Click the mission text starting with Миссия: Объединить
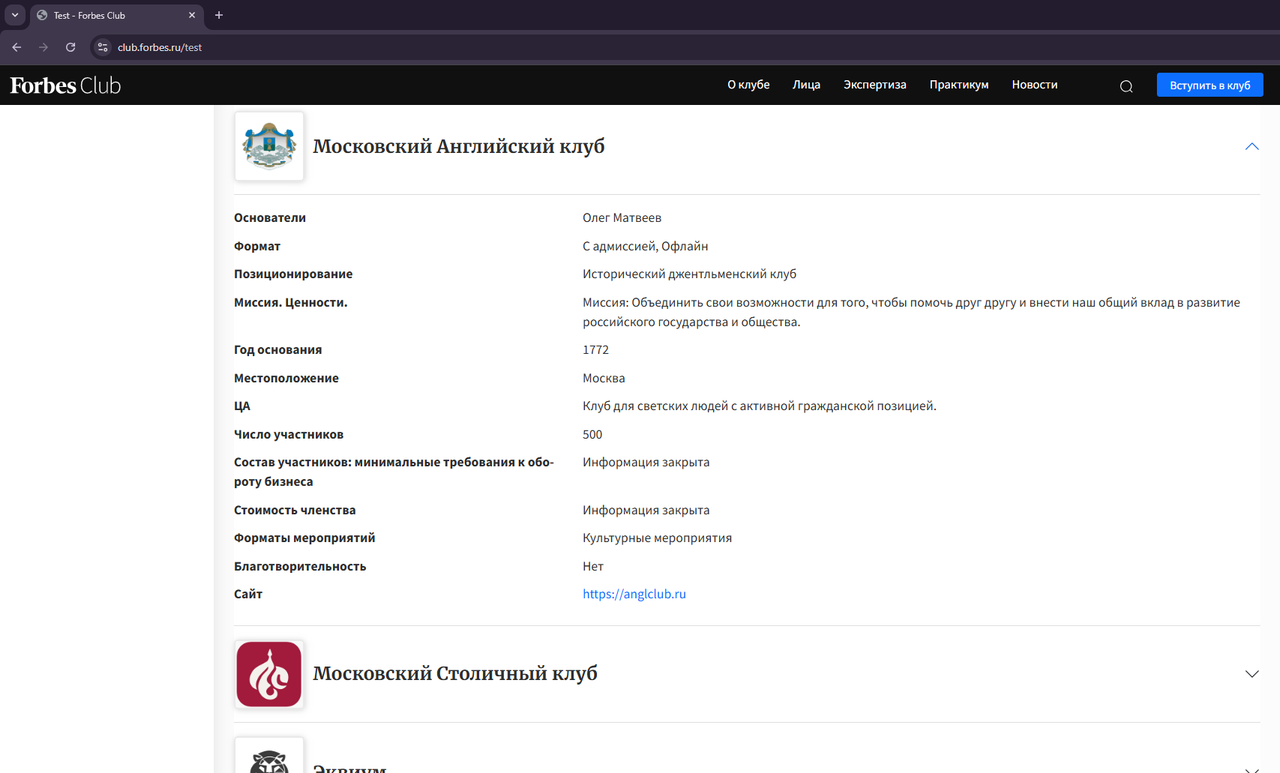 [x=912, y=312]
